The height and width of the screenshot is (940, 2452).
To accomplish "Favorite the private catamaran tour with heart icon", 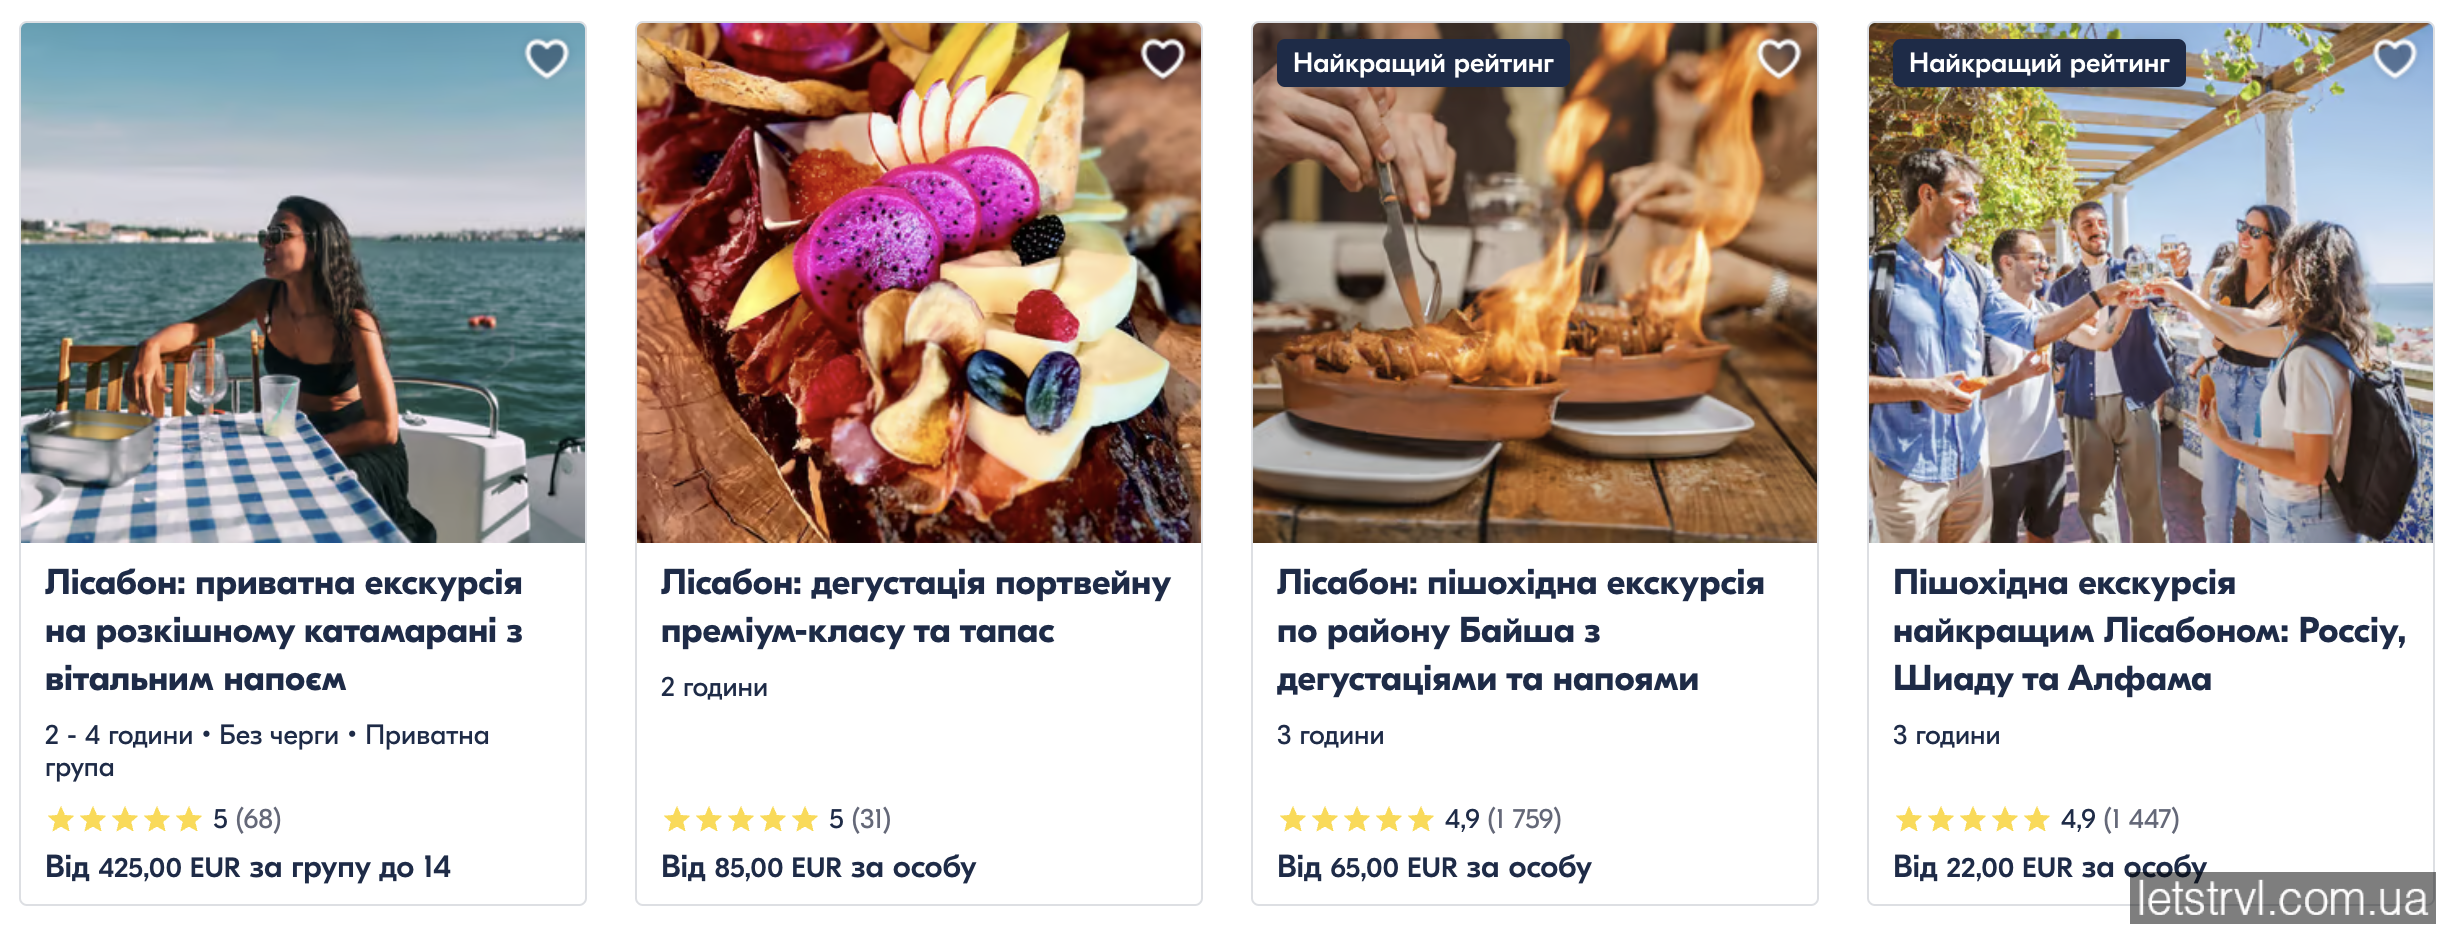I will (546, 58).
